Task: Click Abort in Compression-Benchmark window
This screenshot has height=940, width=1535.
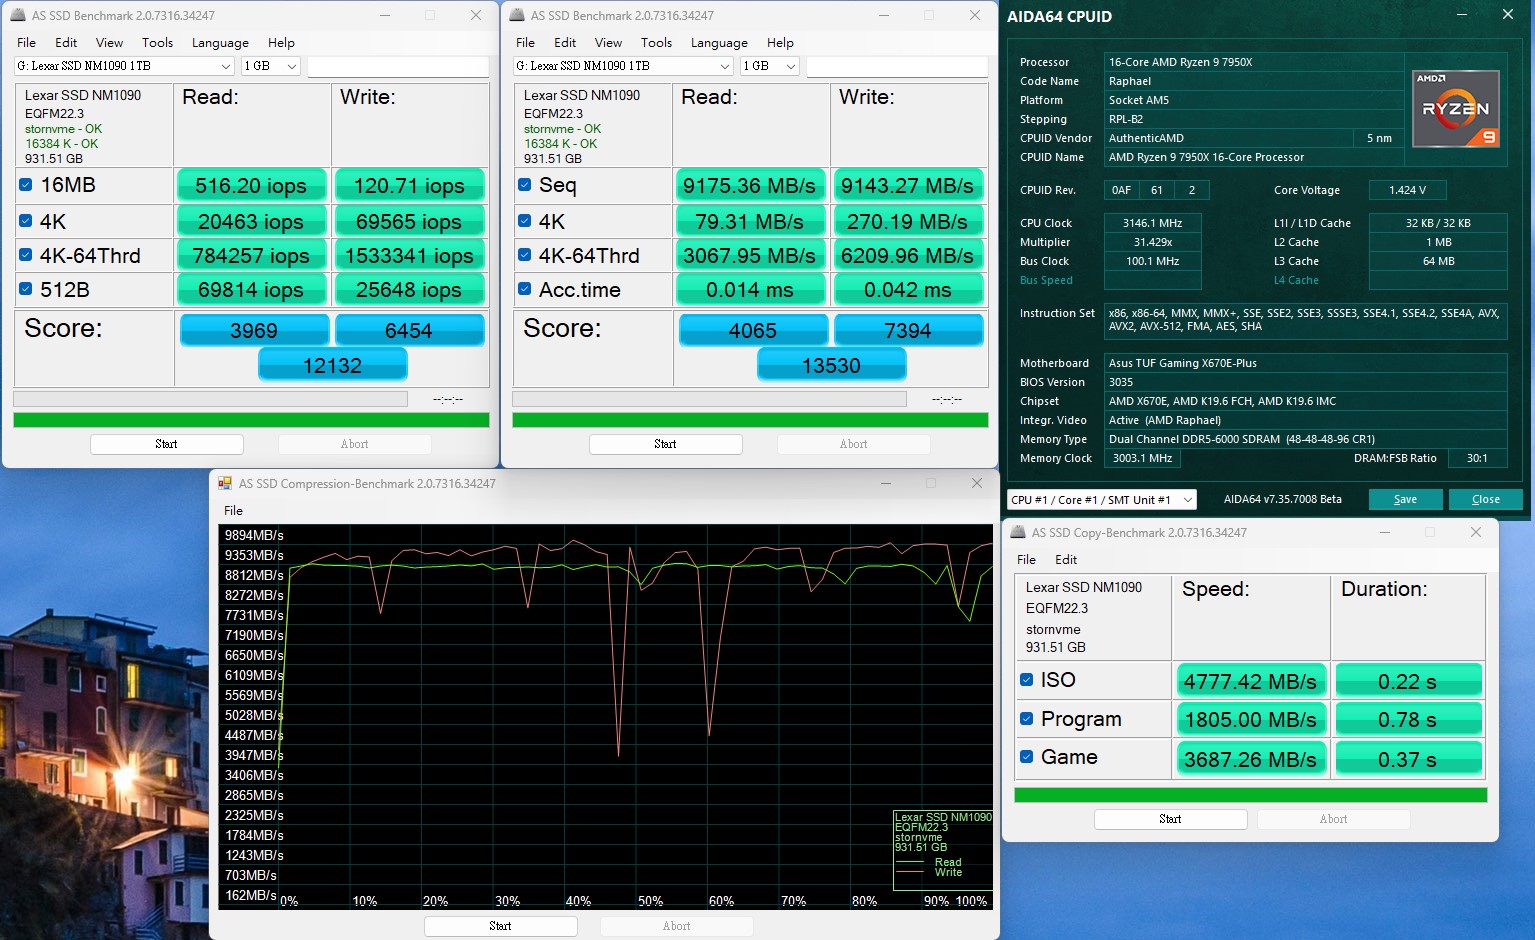Action: pos(676,926)
